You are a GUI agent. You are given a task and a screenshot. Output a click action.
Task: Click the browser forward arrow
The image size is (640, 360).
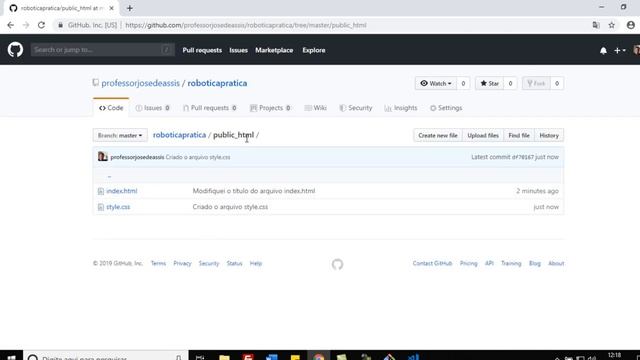coord(26,25)
